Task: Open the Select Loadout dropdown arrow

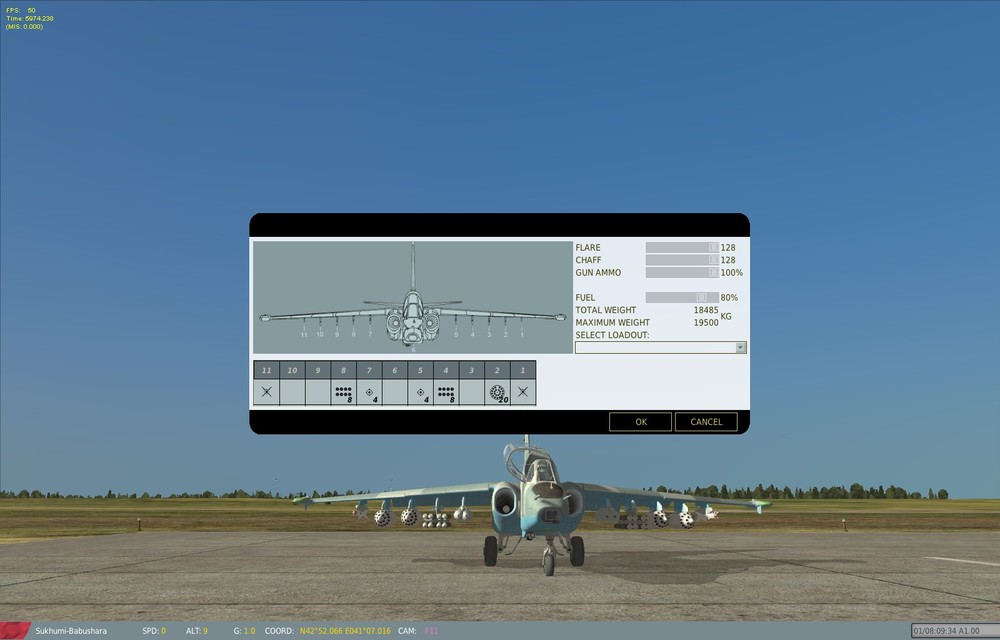Action: coord(740,347)
